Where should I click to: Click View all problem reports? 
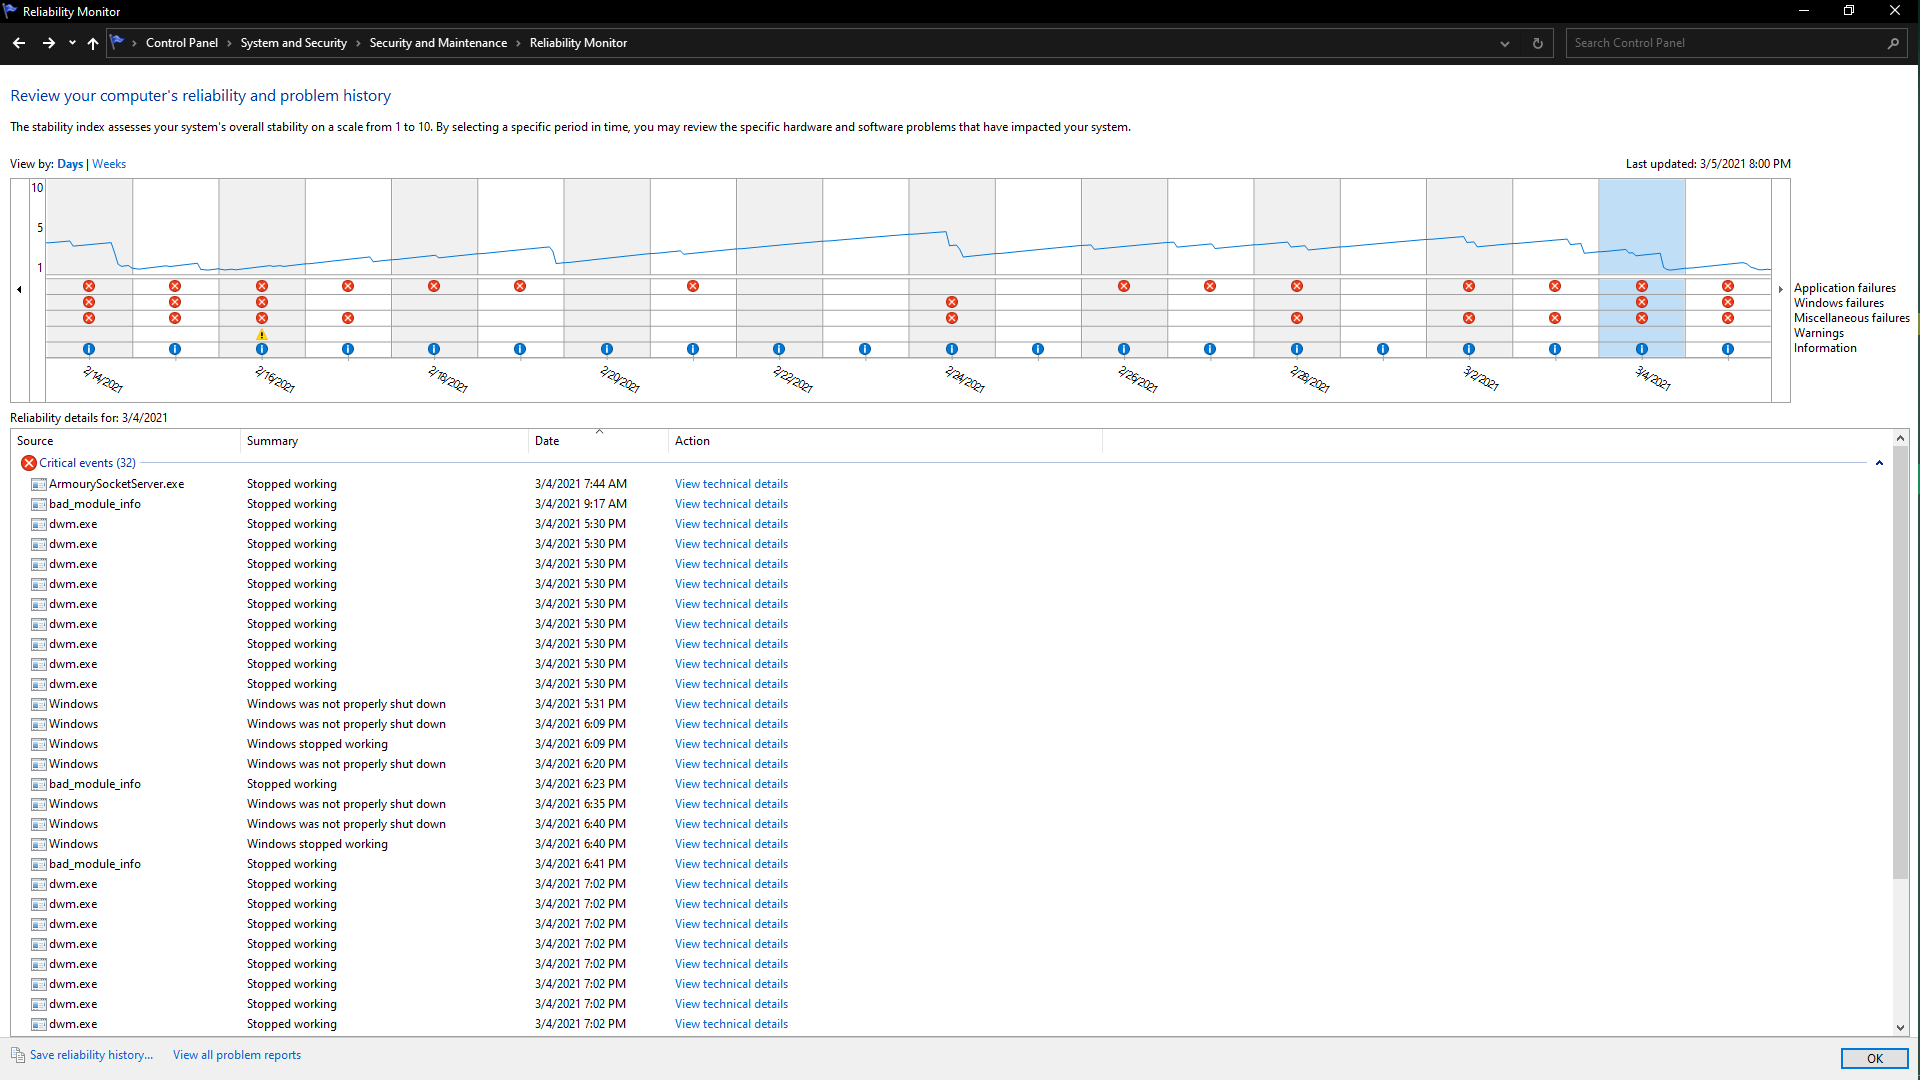(x=237, y=1055)
